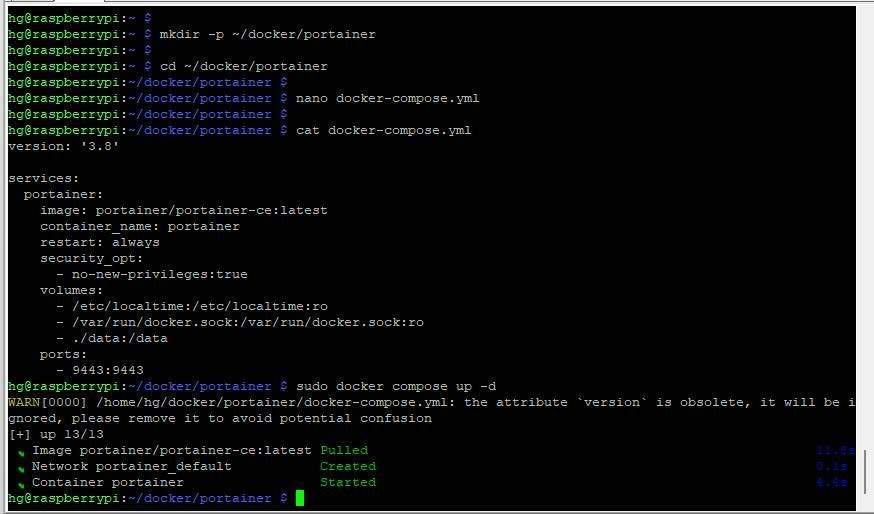Click the check mark beside 'Image portainer/portainer-ce:latest'
This screenshot has height=514, width=874.
(x=21, y=452)
